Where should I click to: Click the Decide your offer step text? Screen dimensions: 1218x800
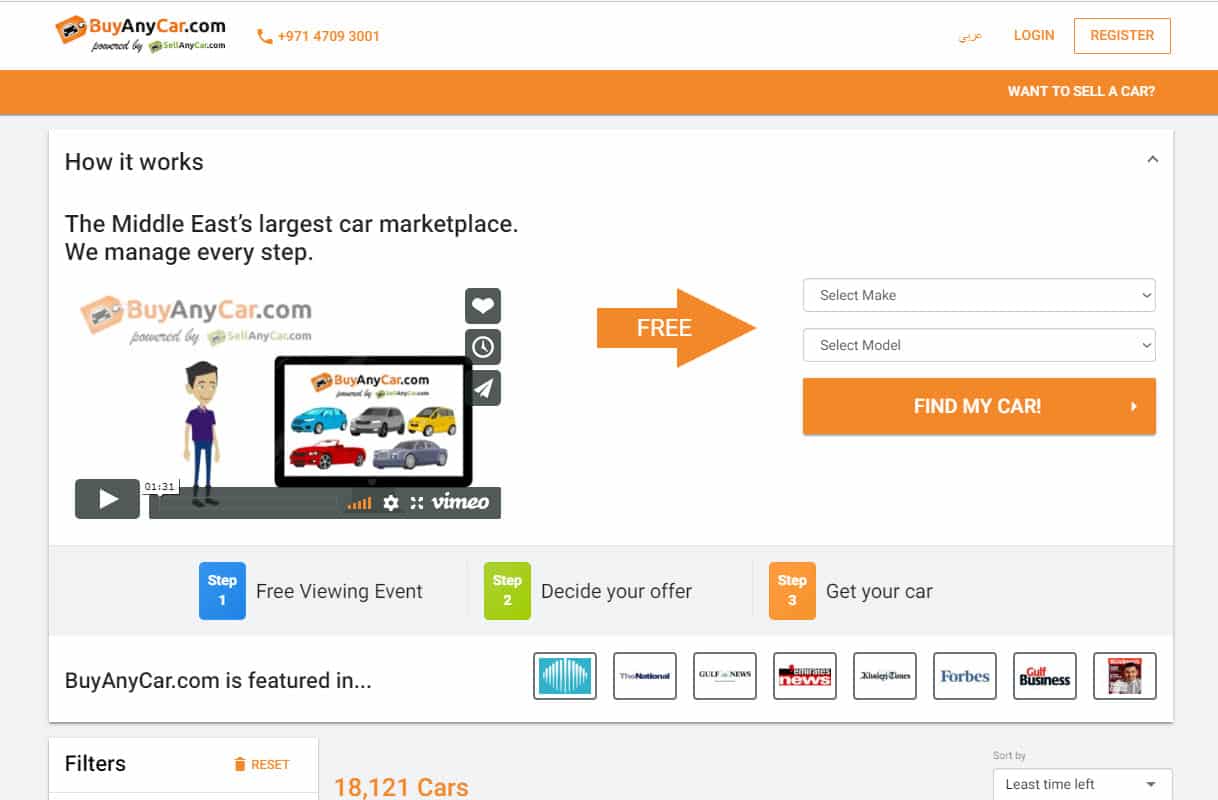[616, 591]
